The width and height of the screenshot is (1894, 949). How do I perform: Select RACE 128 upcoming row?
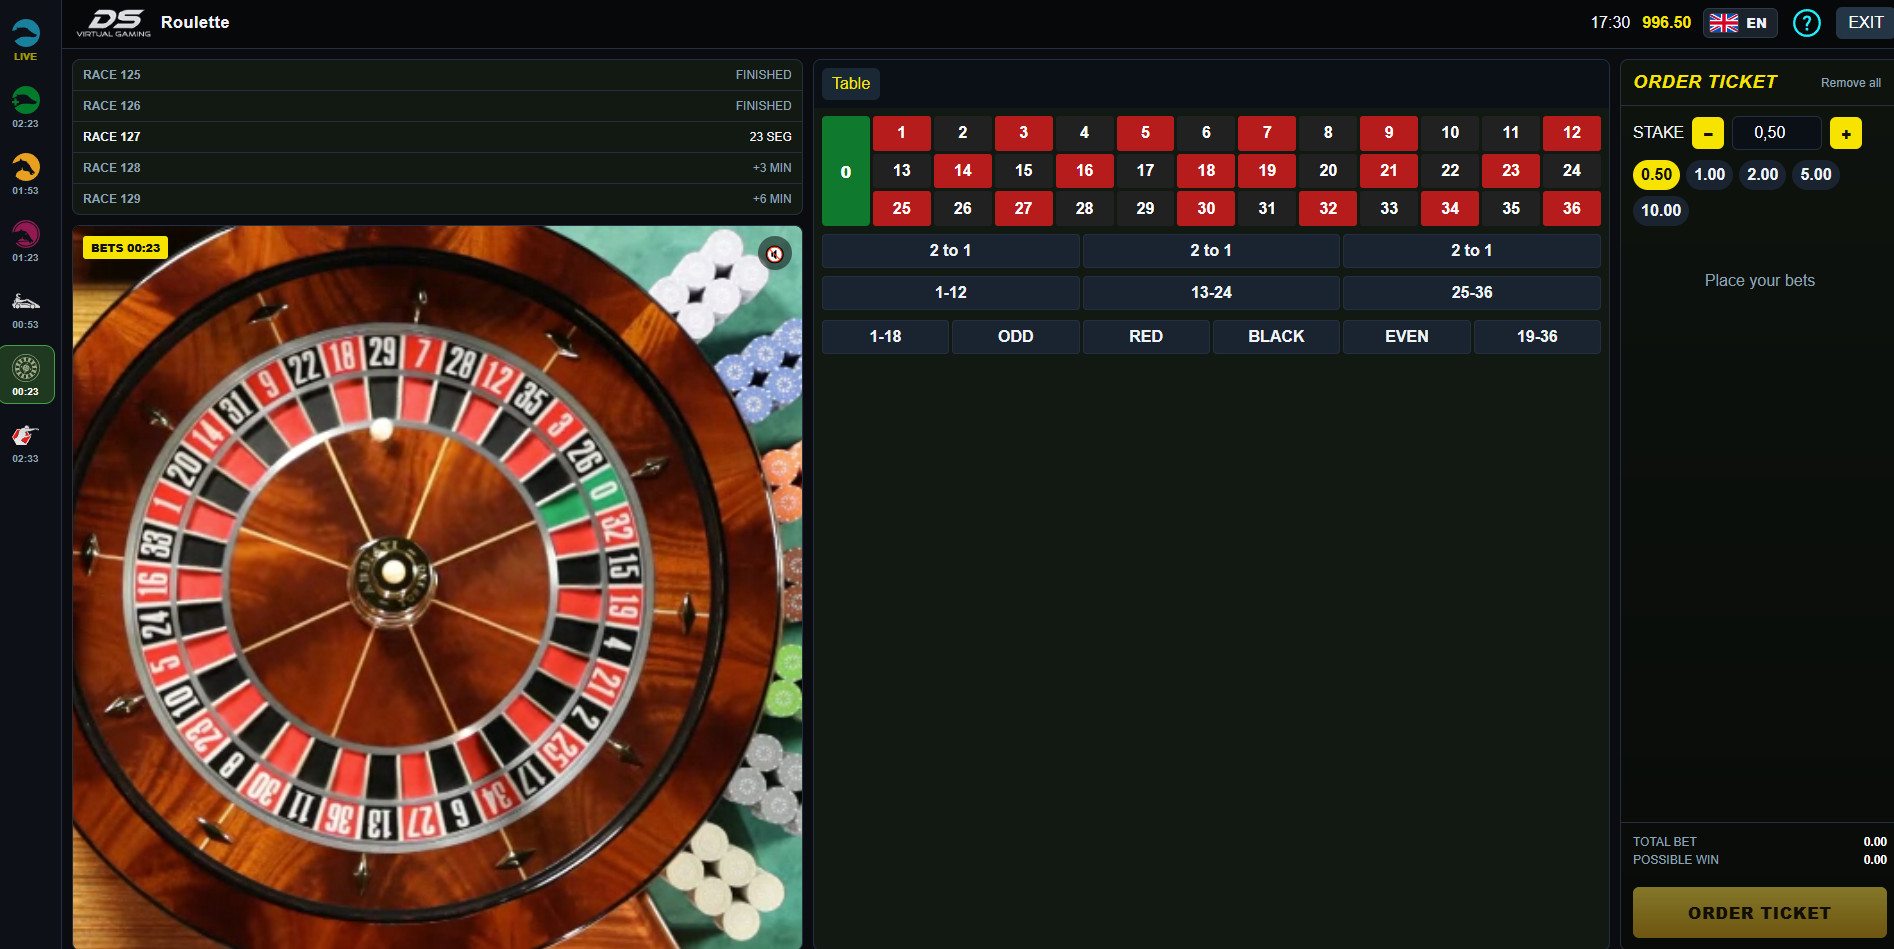437,168
